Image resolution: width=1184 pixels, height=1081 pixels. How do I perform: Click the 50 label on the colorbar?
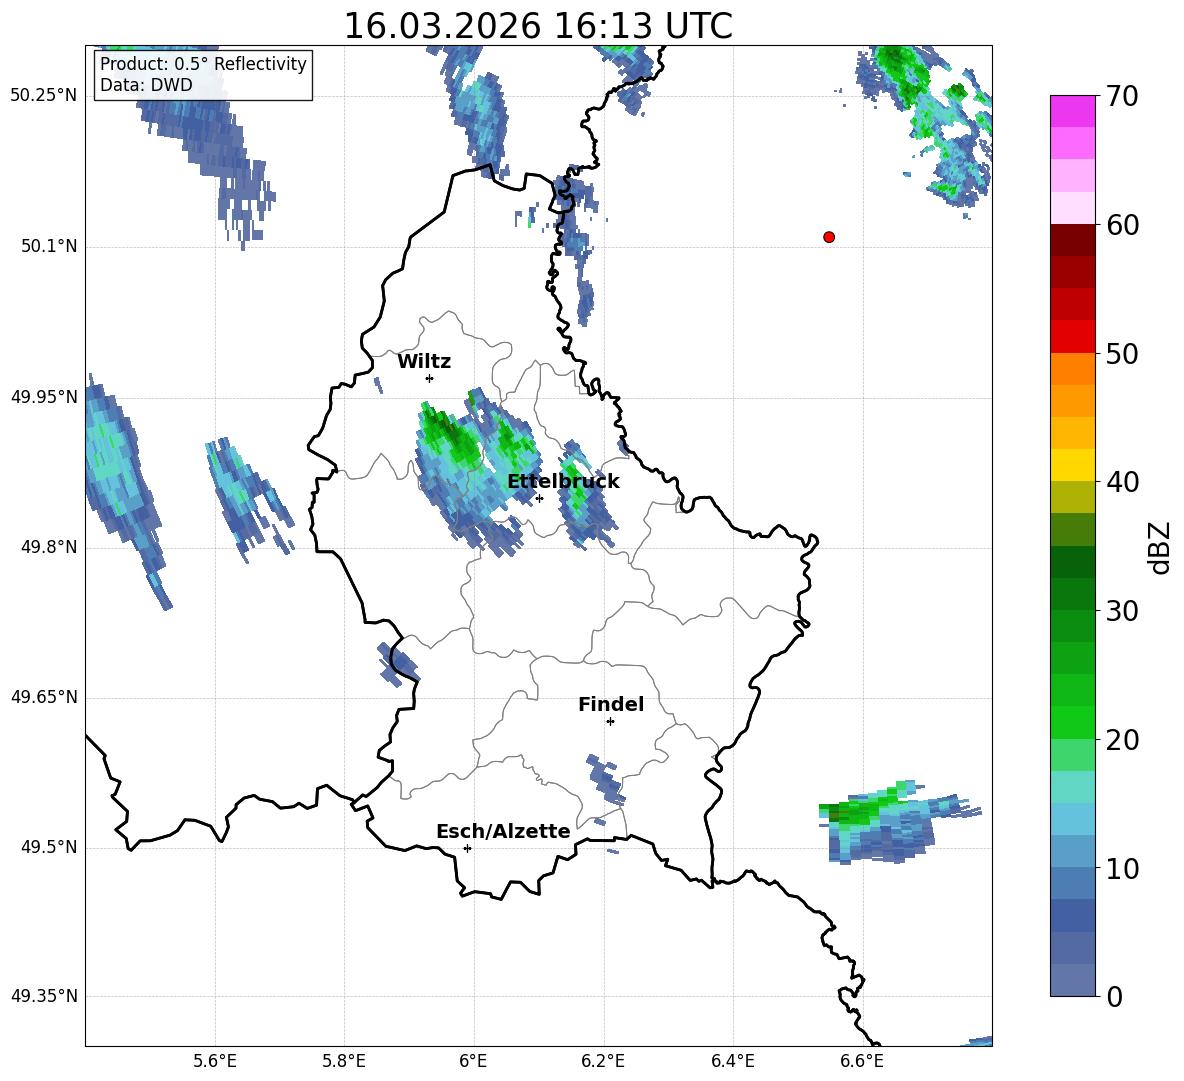(x=1121, y=354)
